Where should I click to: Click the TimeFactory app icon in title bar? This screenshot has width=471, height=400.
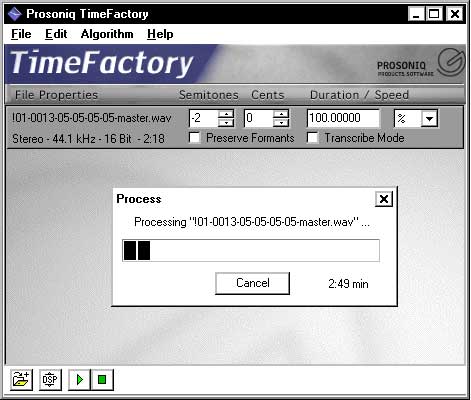pyautogui.click(x=15, y=14)
